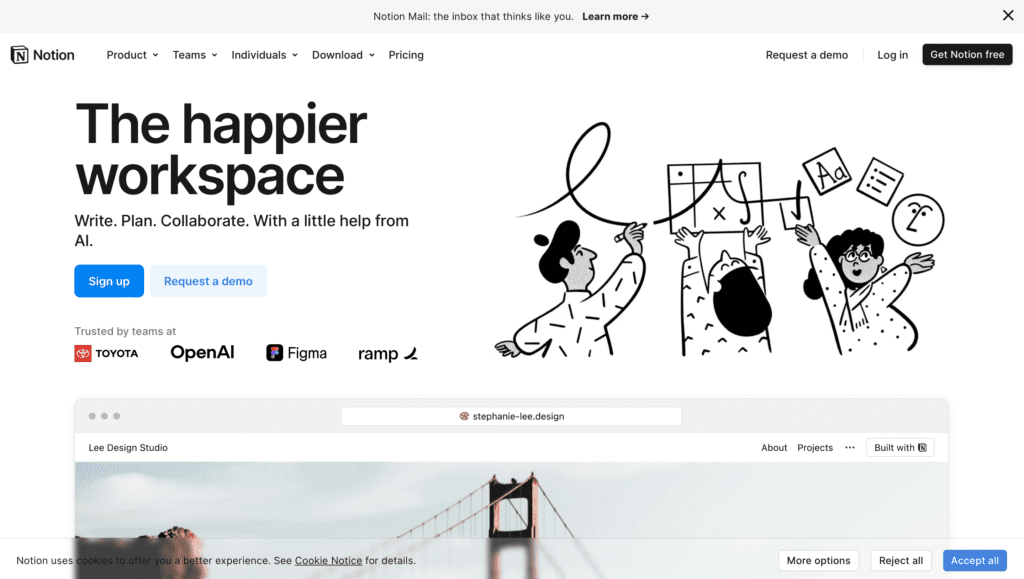Expand the Product dropdown menu
Screen dimensions: 1024x579
[133, 55]
